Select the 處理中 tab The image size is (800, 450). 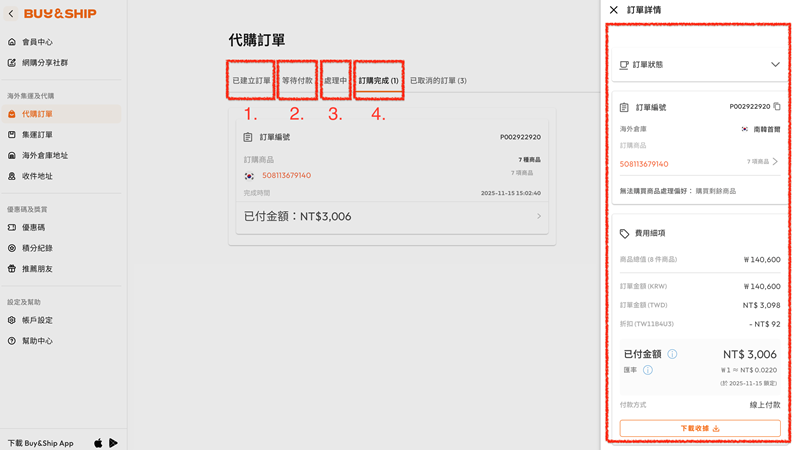click(335, 81)
